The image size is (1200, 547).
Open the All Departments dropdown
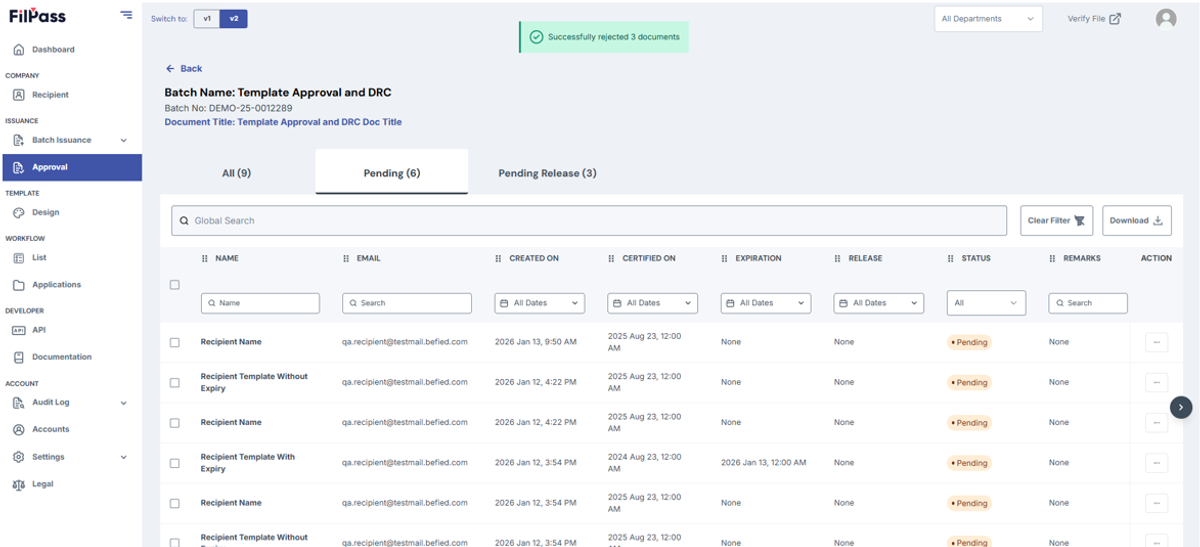coord(988,19)
